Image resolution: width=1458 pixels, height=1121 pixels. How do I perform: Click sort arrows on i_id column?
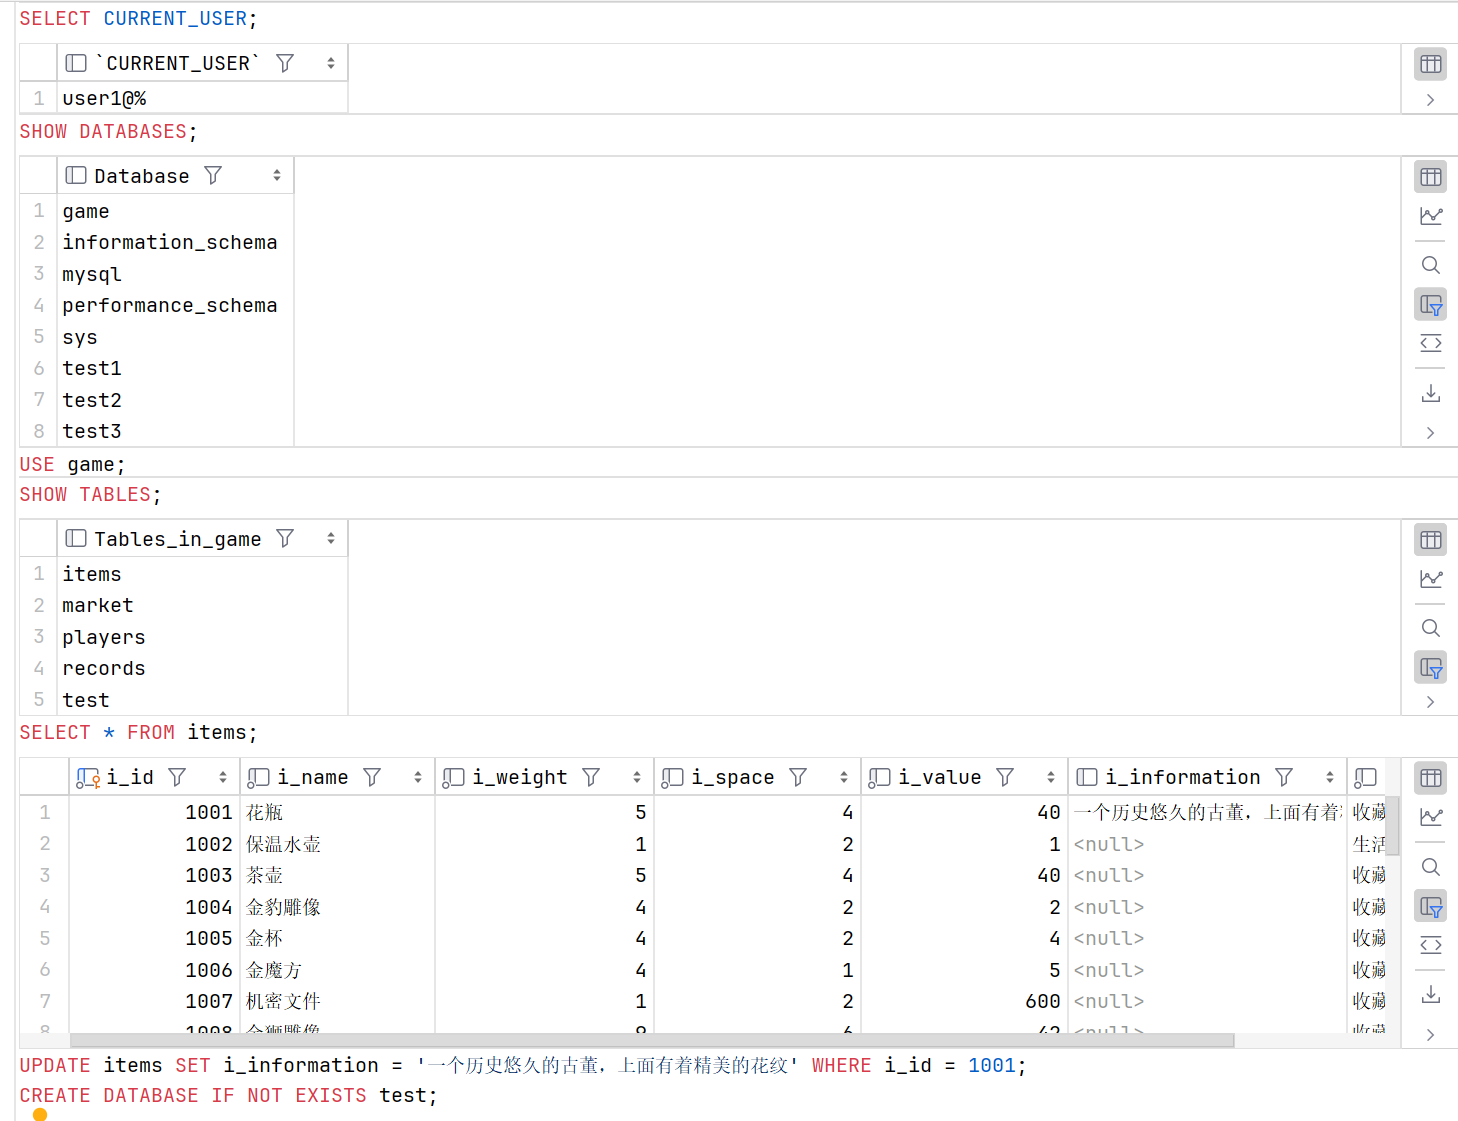(223, 777)
